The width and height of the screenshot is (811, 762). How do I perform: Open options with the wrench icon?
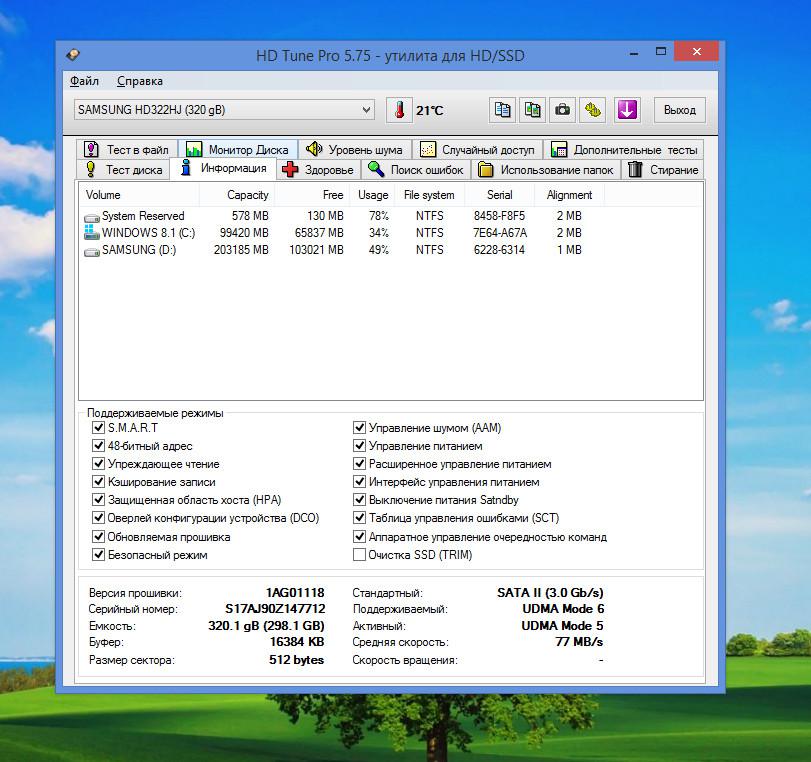[x=593, y=110]
